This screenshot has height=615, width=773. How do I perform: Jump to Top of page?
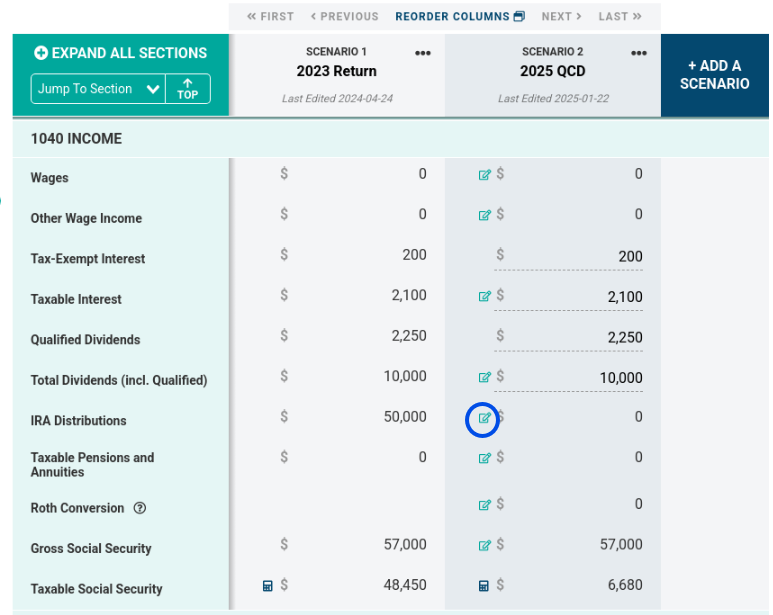188,89
